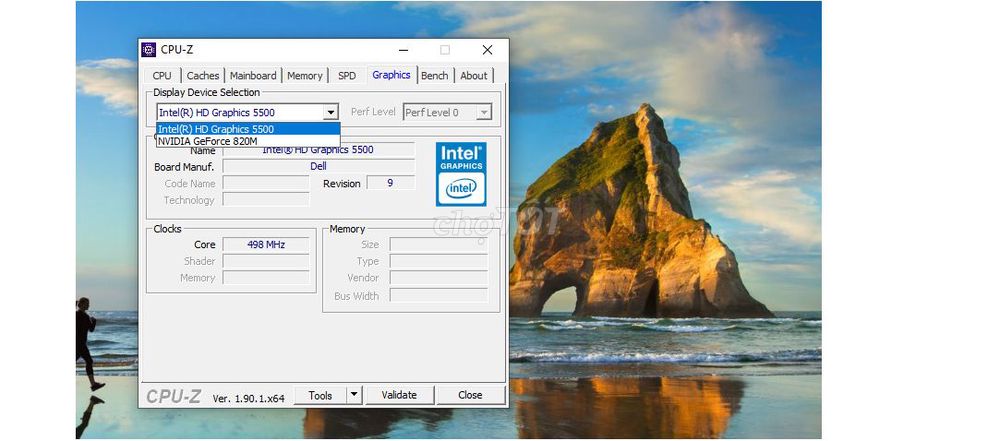Viewport: 1000px width, 441px height.
Task: Open the Bench tab
Action: coord(435,75)
